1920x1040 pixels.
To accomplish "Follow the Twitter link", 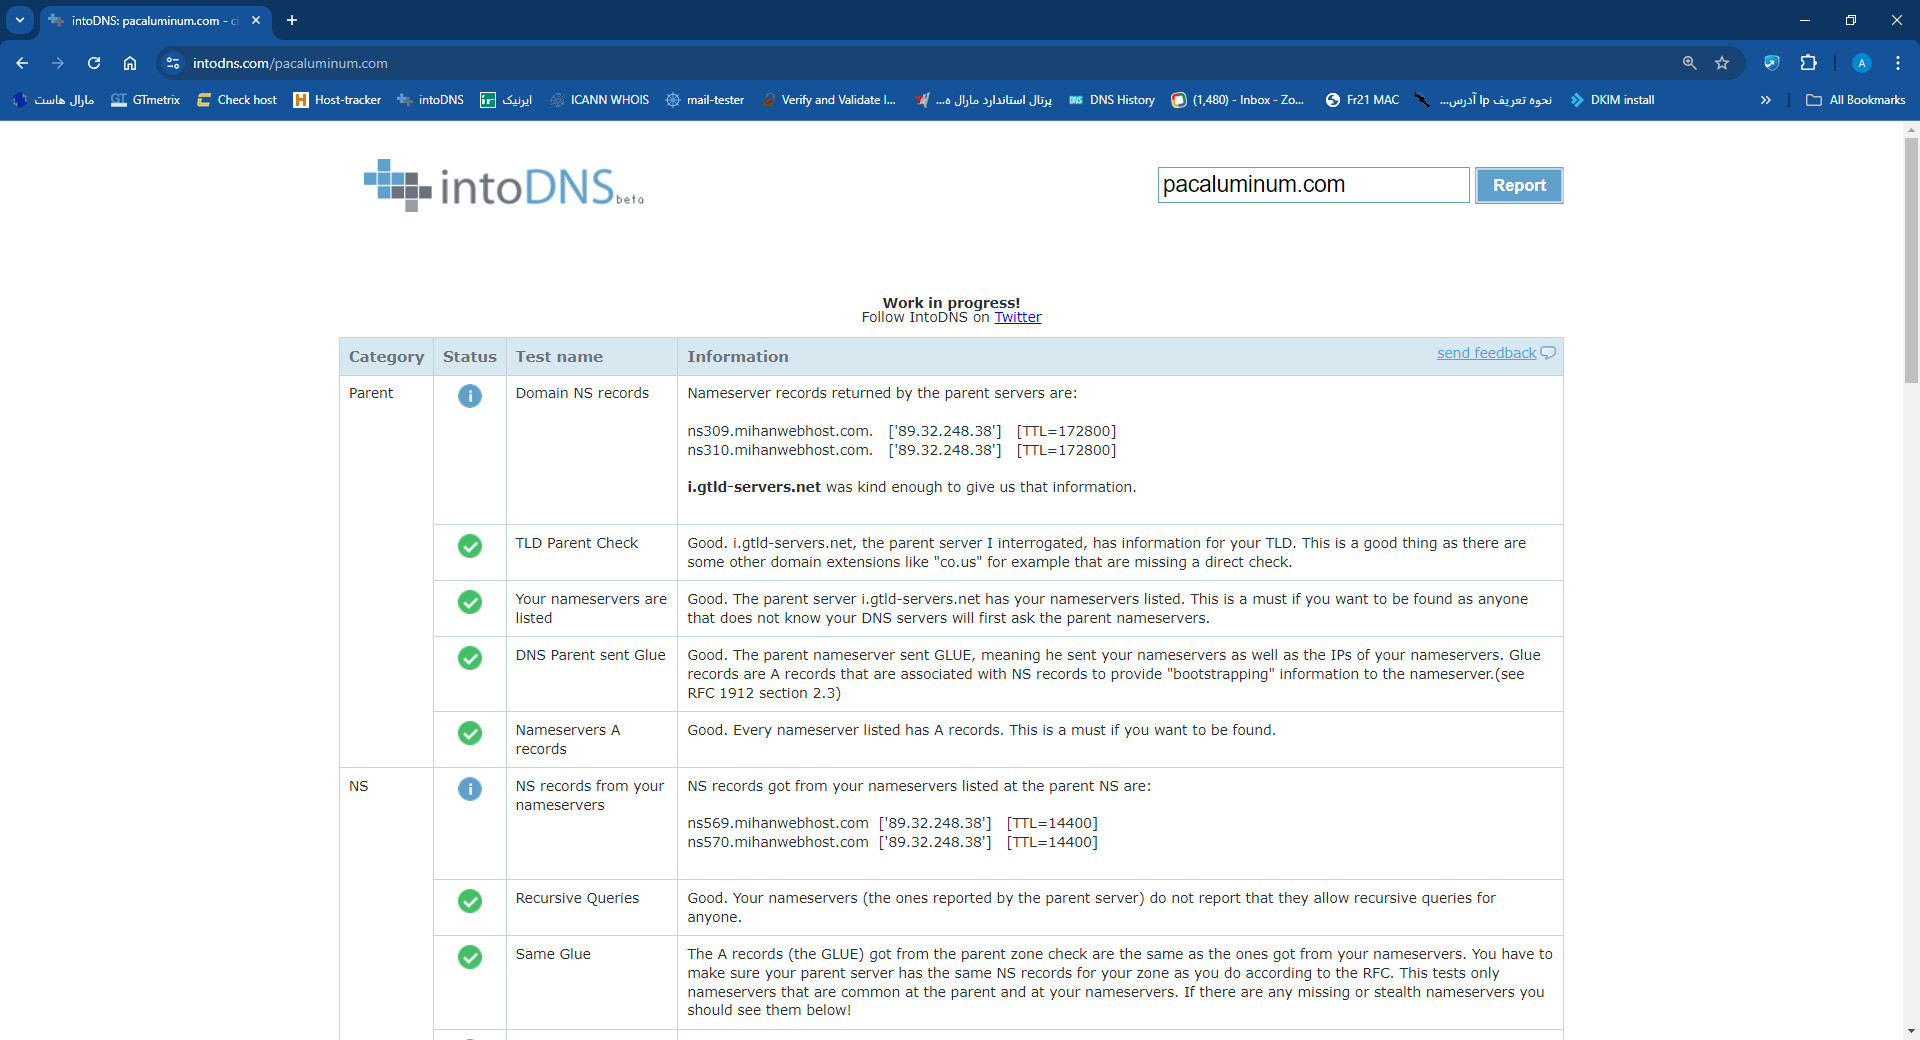I will 1017,317.
